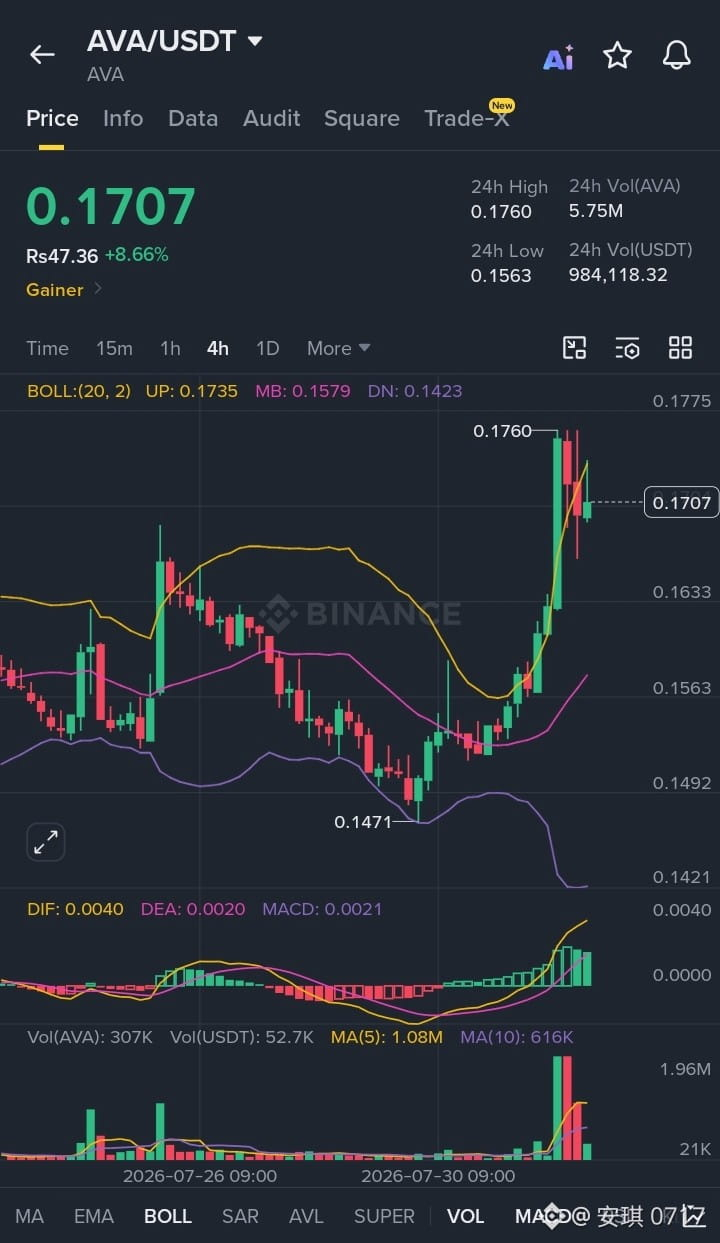
Task: Enable the EMA indicator
Action: 94,1216
